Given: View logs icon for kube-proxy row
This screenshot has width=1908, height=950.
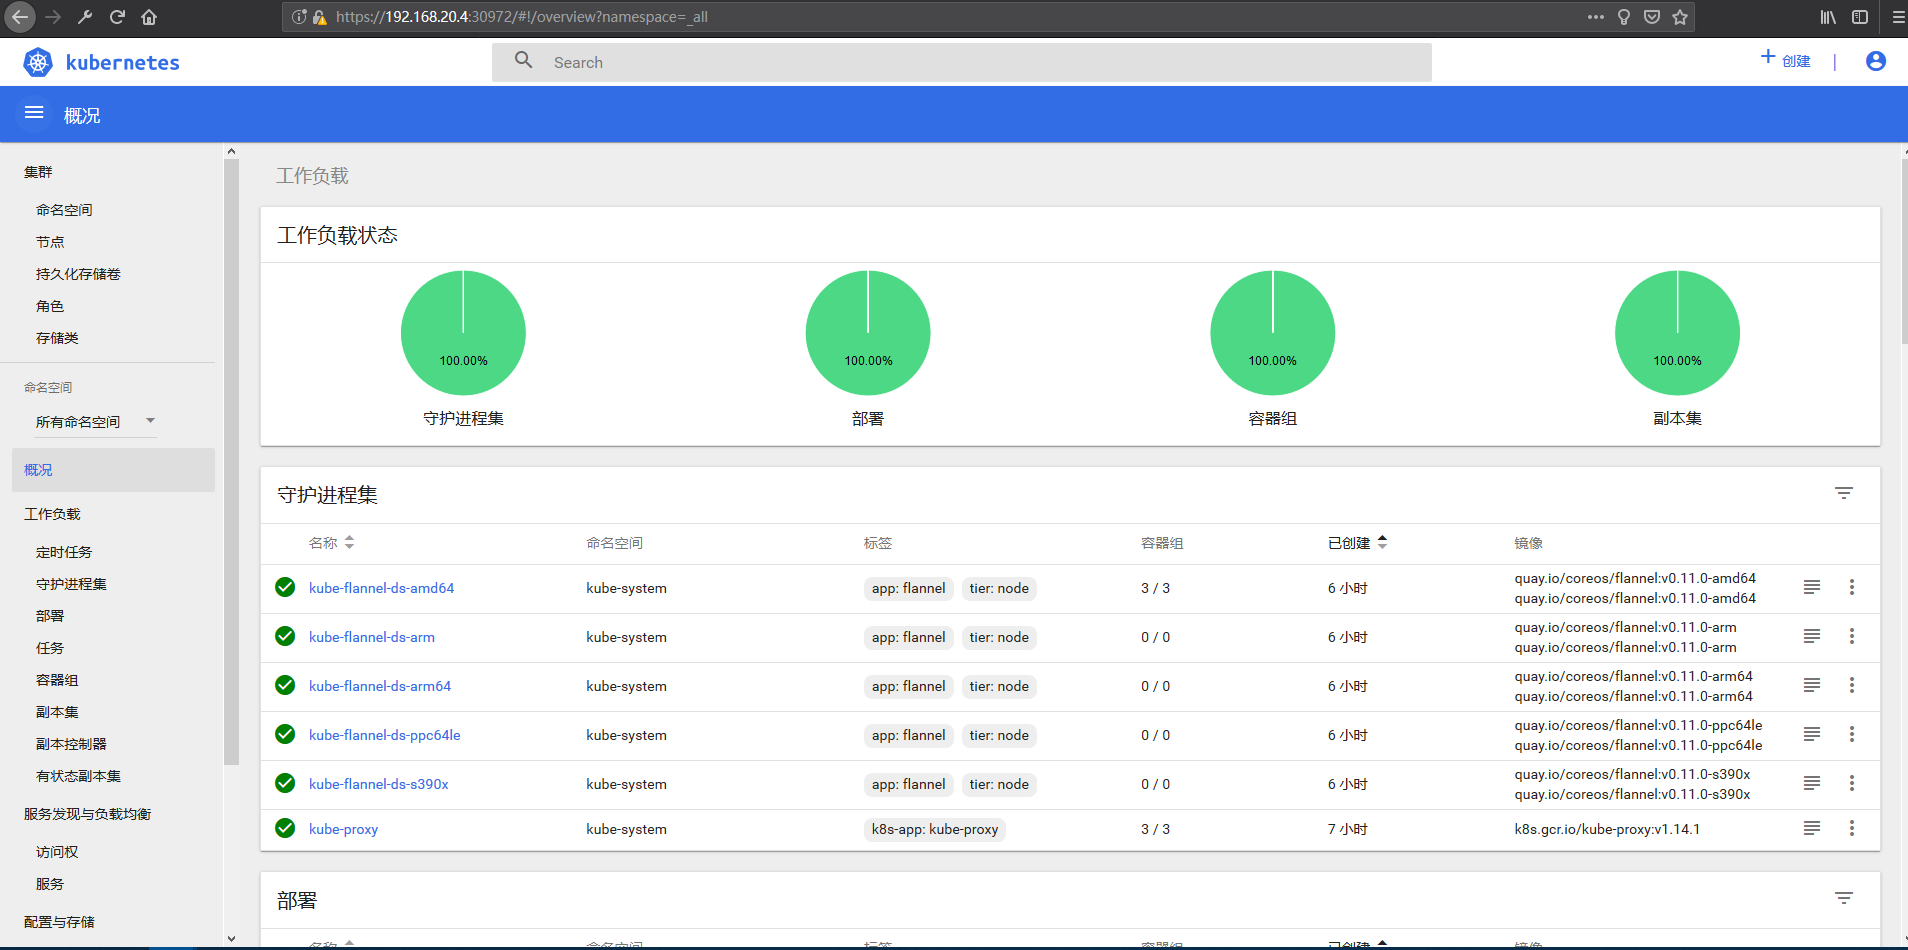Looking at the screenshot, I should (x=1812, y=828).
